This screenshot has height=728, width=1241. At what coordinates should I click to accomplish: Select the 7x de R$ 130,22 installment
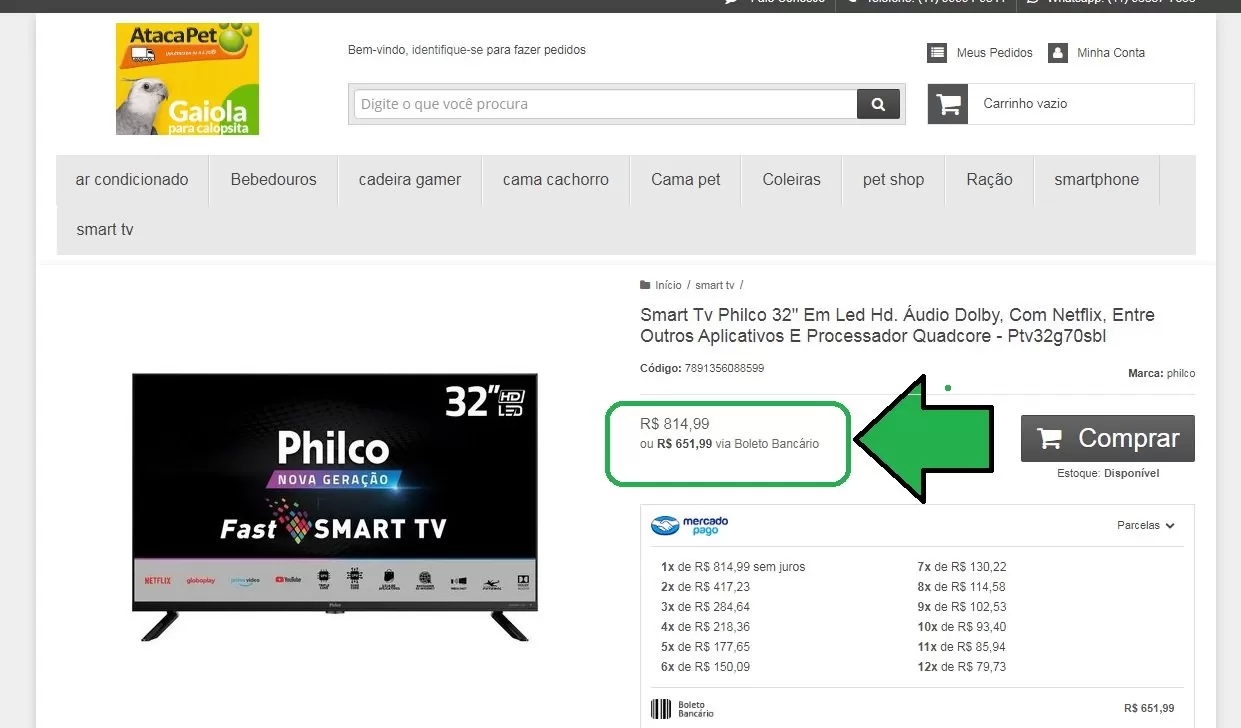pos(962,567)
